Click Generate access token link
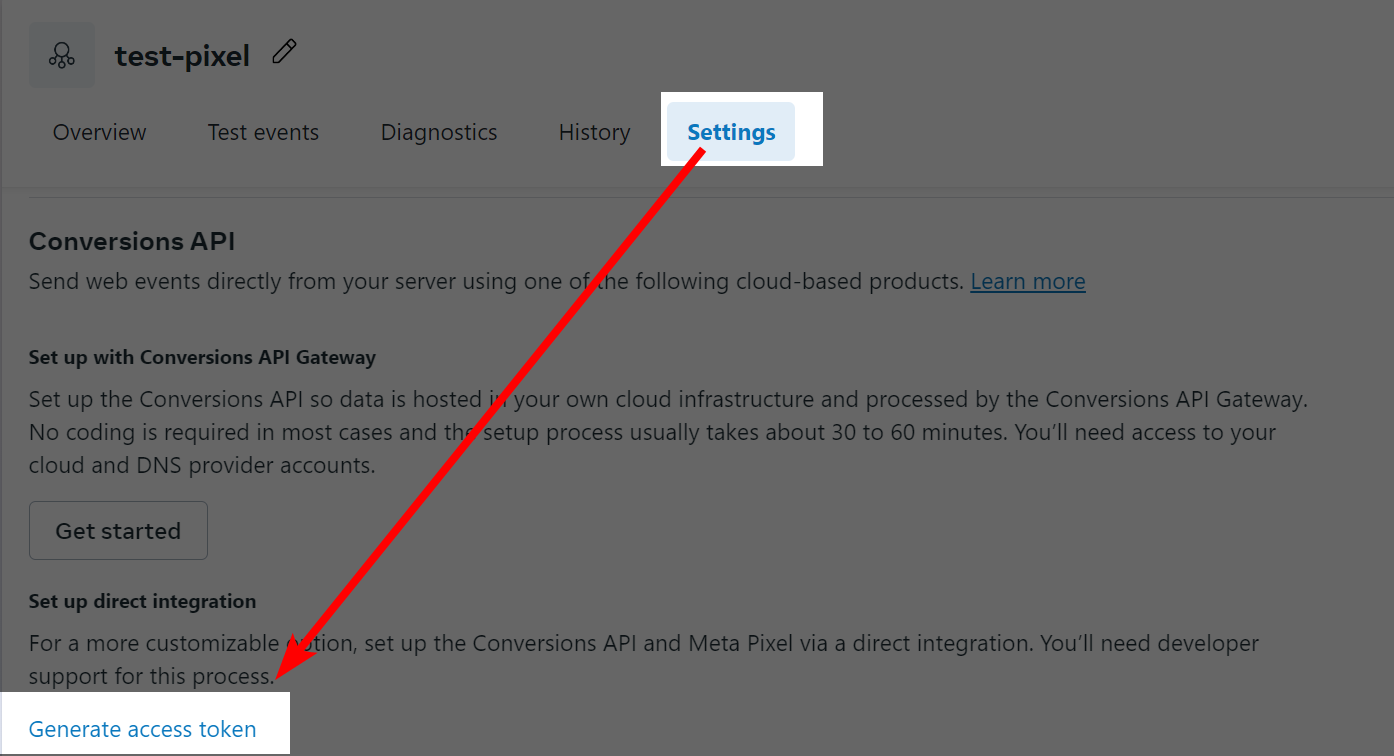Image resolution: width=1394 pixels, height=756 pixels. click(143, 729)
